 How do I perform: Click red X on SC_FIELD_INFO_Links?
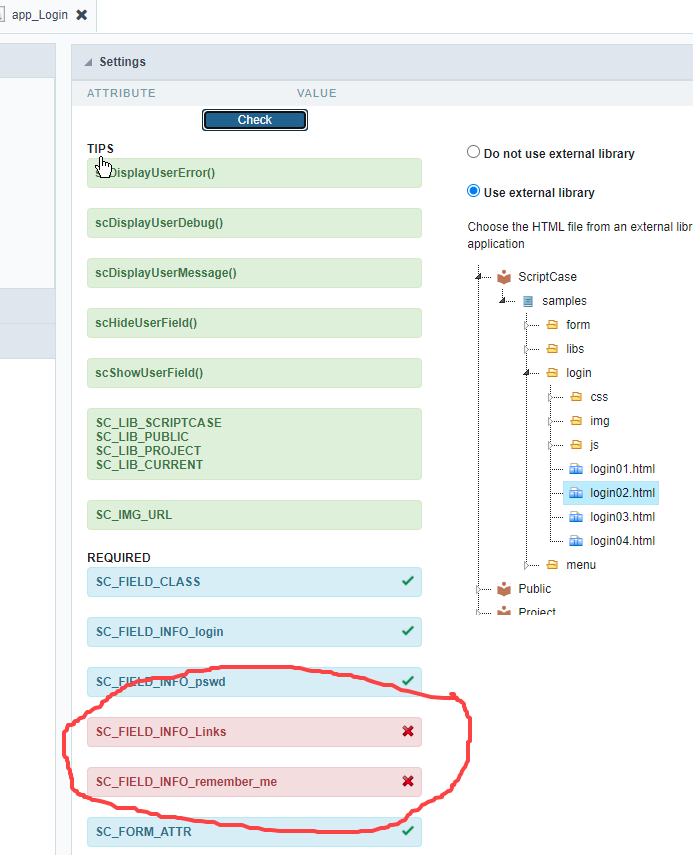point(407,732)
